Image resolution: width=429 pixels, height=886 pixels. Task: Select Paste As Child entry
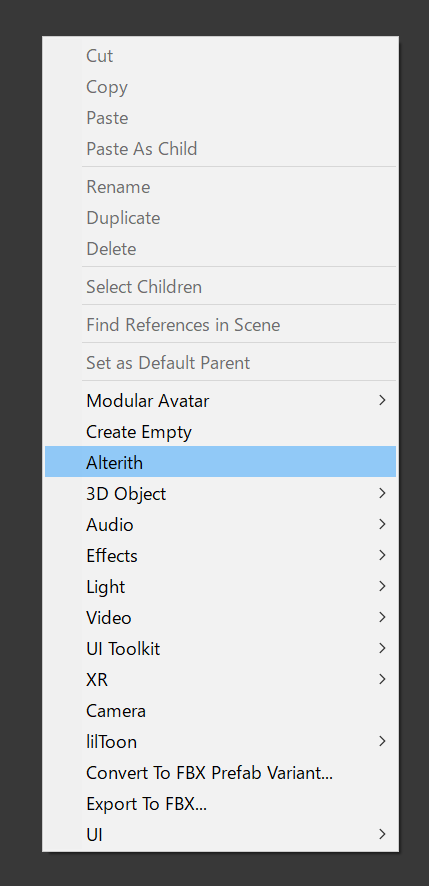pyautogui.click(x=220, y=149)
